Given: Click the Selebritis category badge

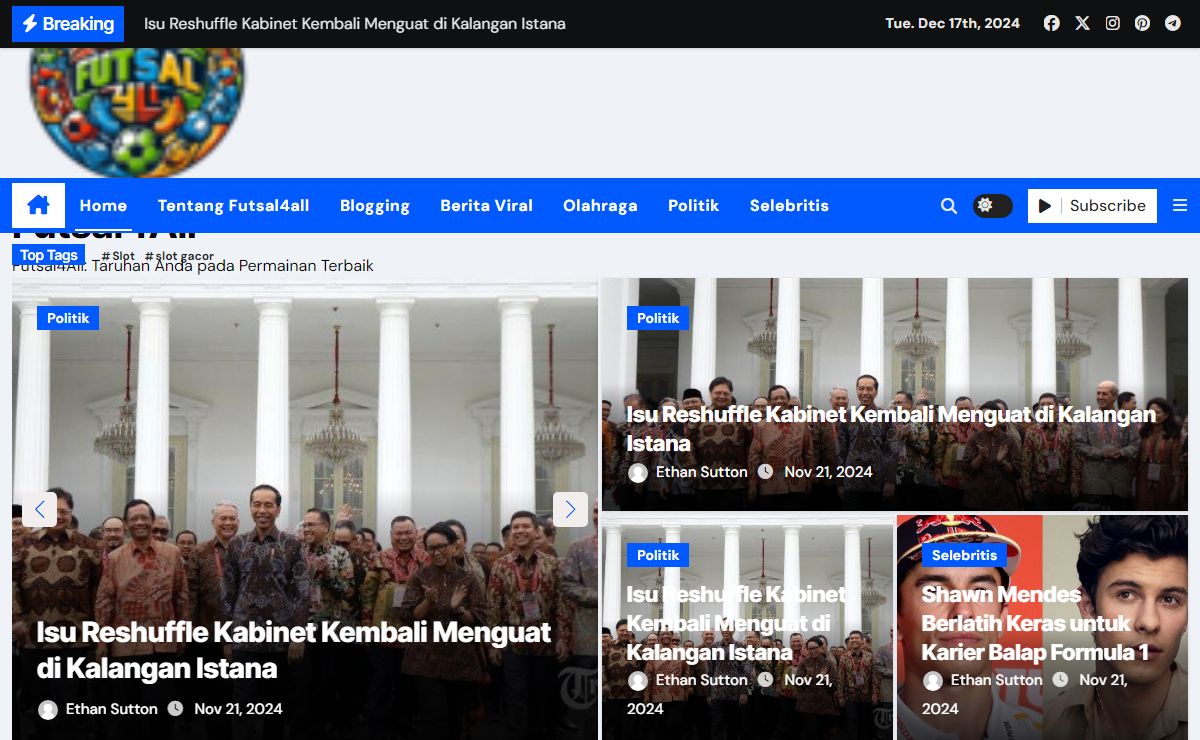Looking at the screenshot, I should [x=964, y=555].
